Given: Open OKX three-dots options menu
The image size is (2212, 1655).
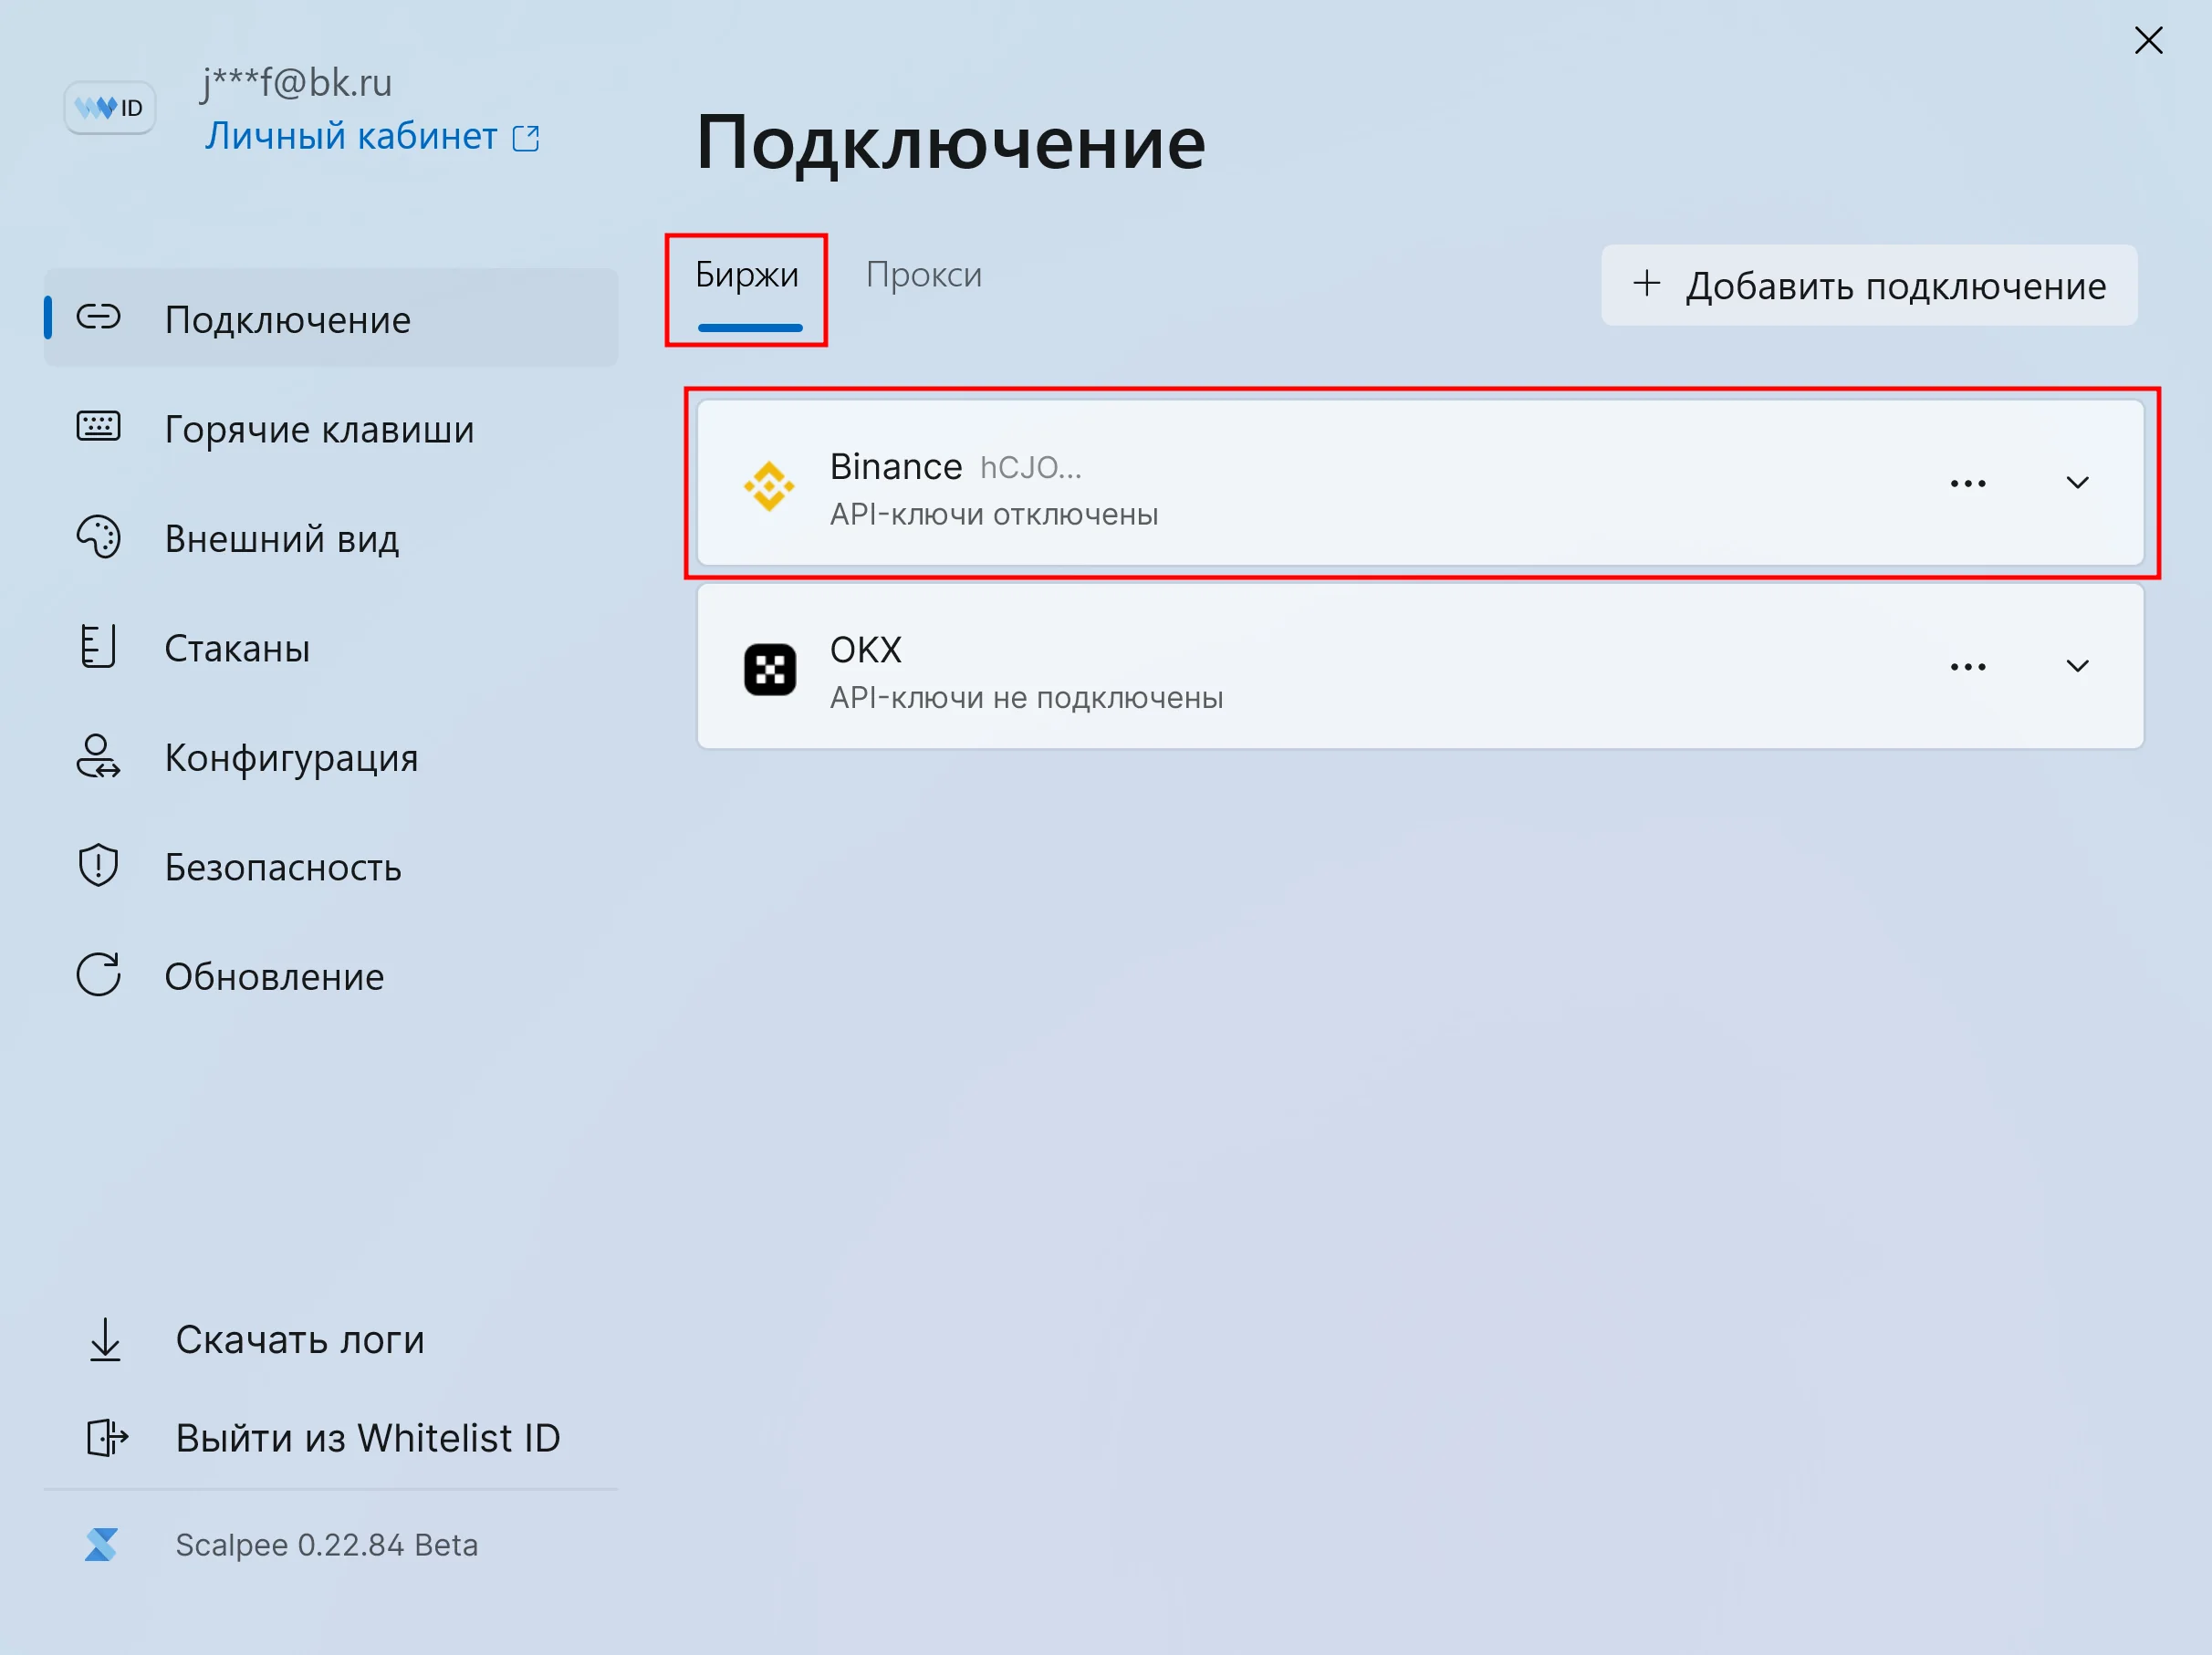Looking at the screenshot, I should click(x=1967, y=667).
